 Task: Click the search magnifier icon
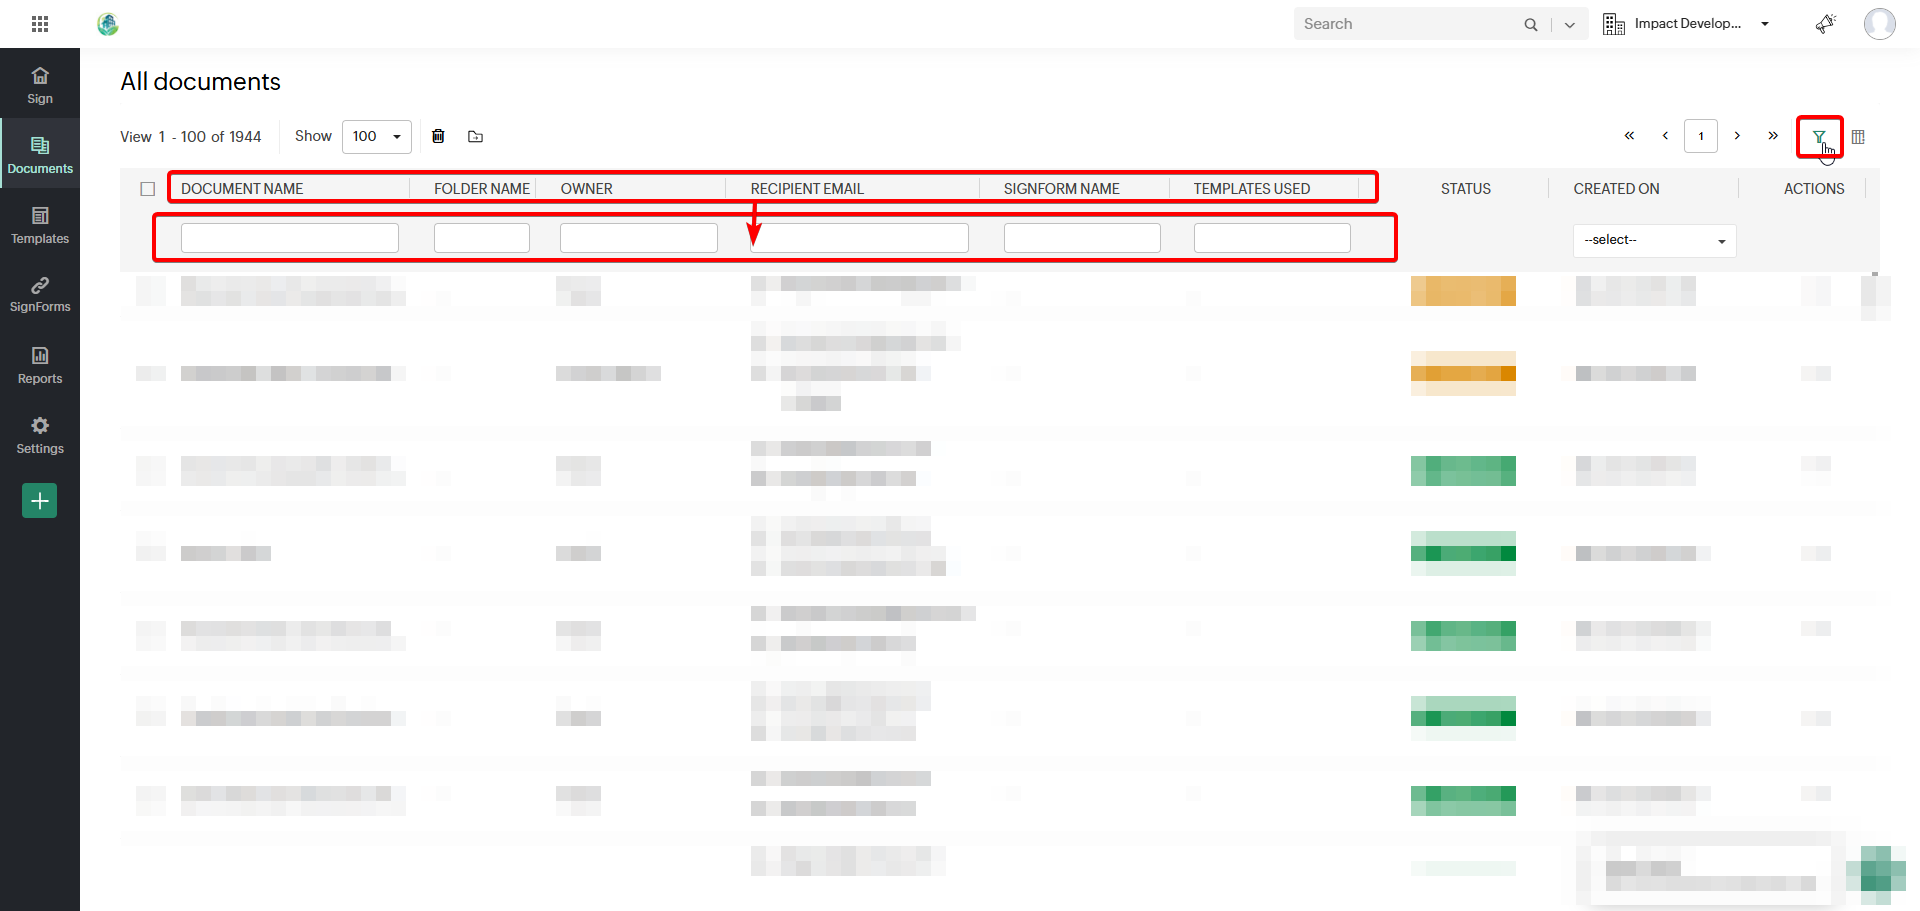(1531, 25)
